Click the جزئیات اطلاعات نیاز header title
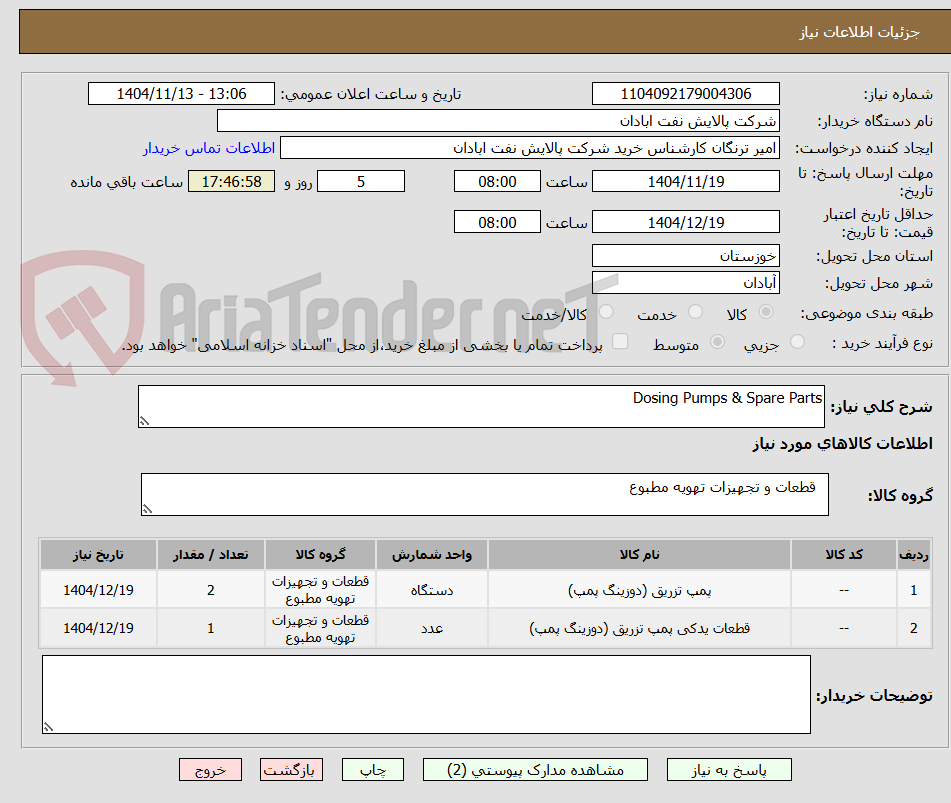 click(859, 32)
